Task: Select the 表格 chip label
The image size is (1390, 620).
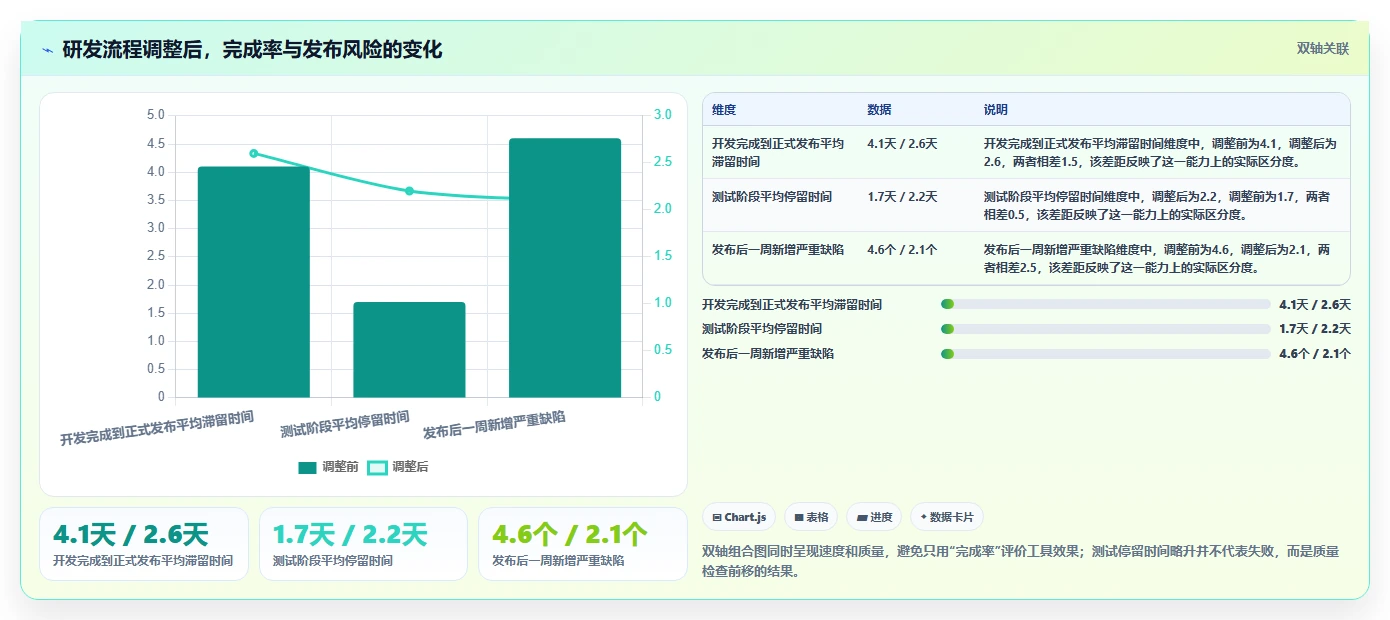Action: [x=817, y=517]
